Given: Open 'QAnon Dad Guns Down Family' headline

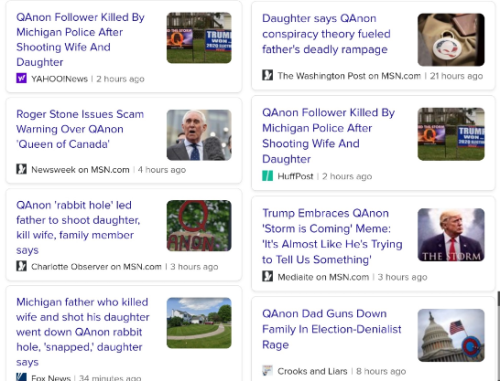Looking at the screenshot, I should [332, 329].
